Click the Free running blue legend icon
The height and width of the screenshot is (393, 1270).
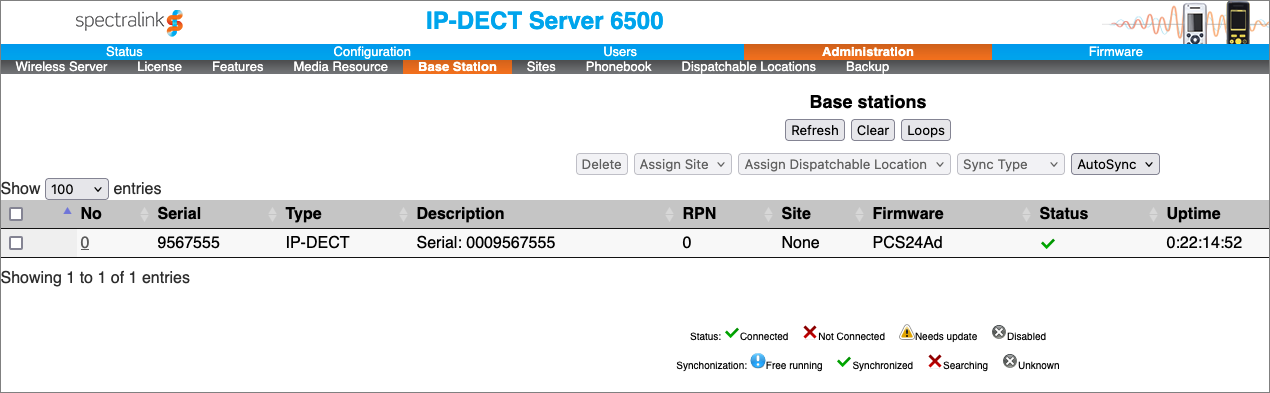tap(757, 361)
